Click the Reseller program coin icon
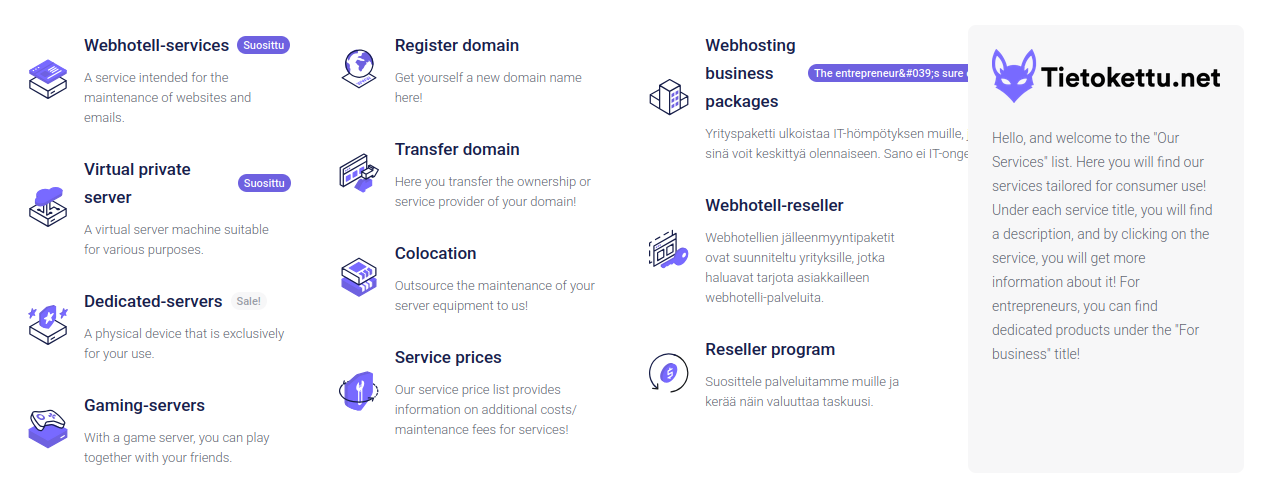1272x498 pixels. click(668, 372)
